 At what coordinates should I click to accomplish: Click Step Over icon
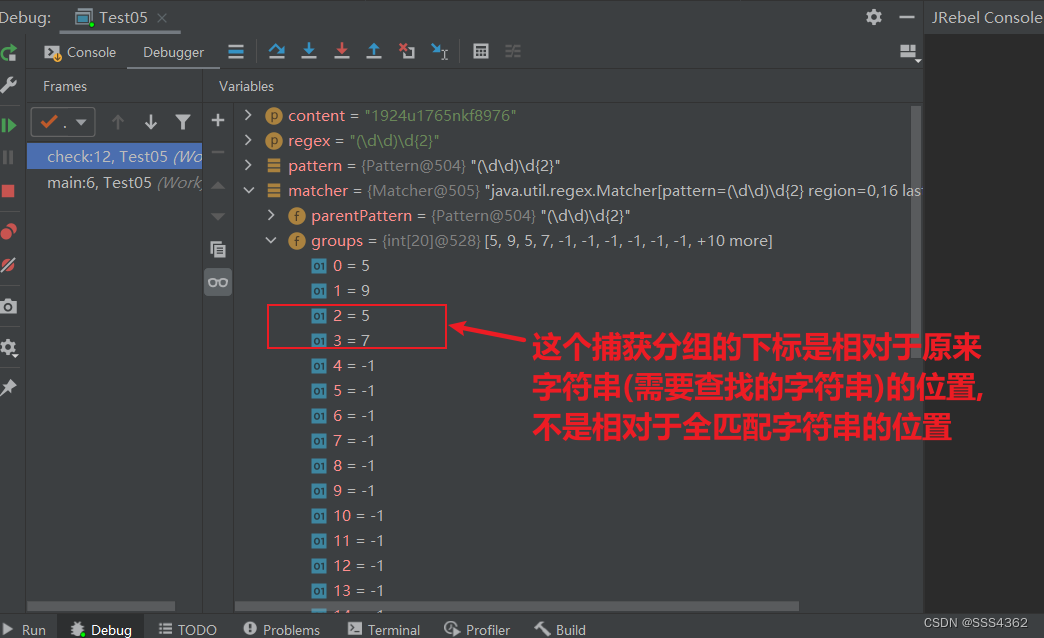(276, 51)
